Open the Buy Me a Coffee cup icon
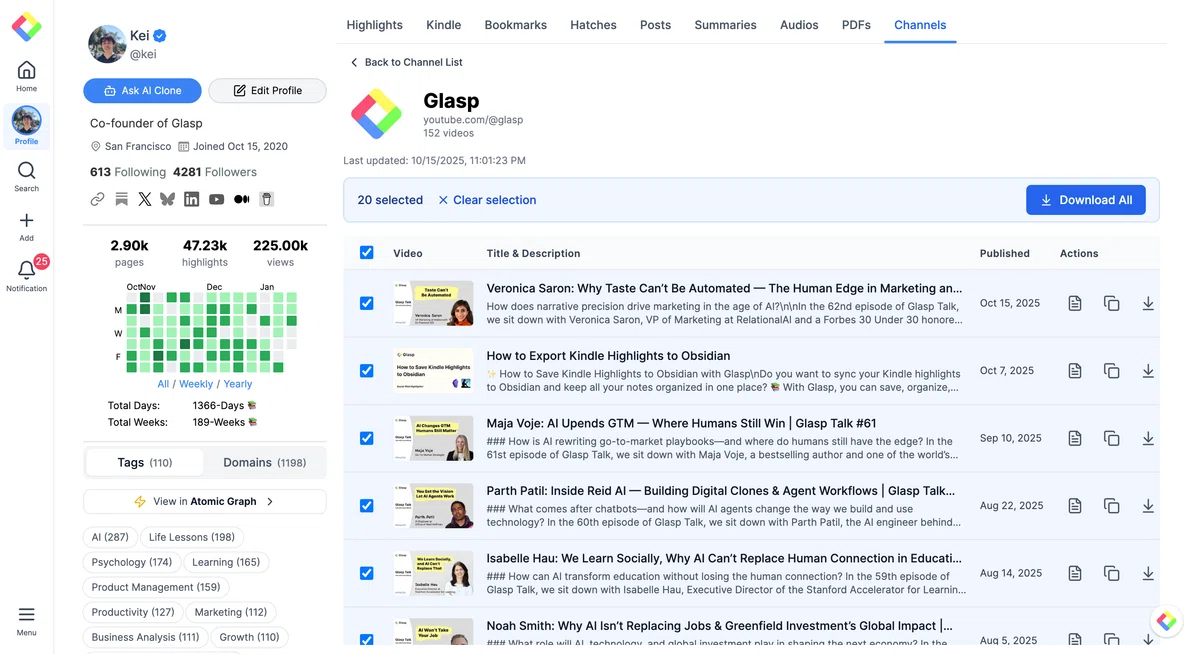Viewport: 1200px width, 654px height. [266, 199]
